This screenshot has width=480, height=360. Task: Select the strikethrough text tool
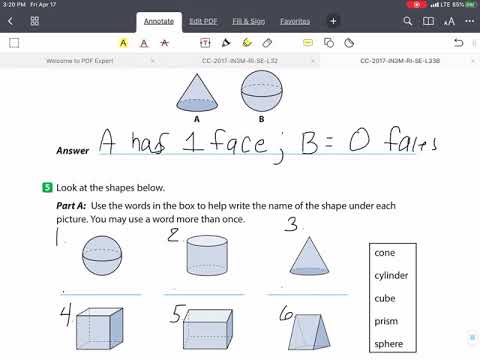click(x=165, y=43)
